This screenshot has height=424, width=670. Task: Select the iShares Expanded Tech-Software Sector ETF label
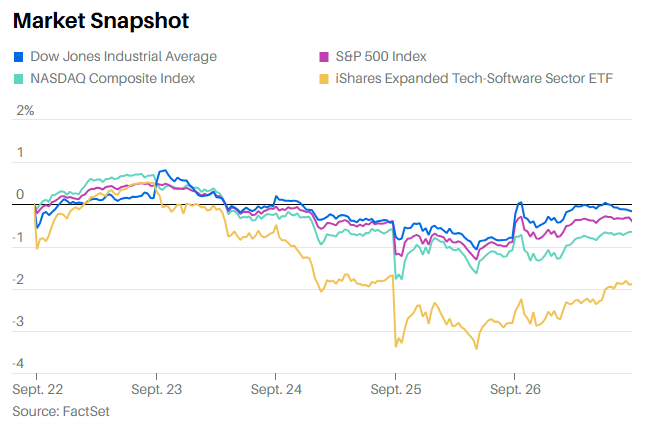pyautogui.click(x=473, y=78)
